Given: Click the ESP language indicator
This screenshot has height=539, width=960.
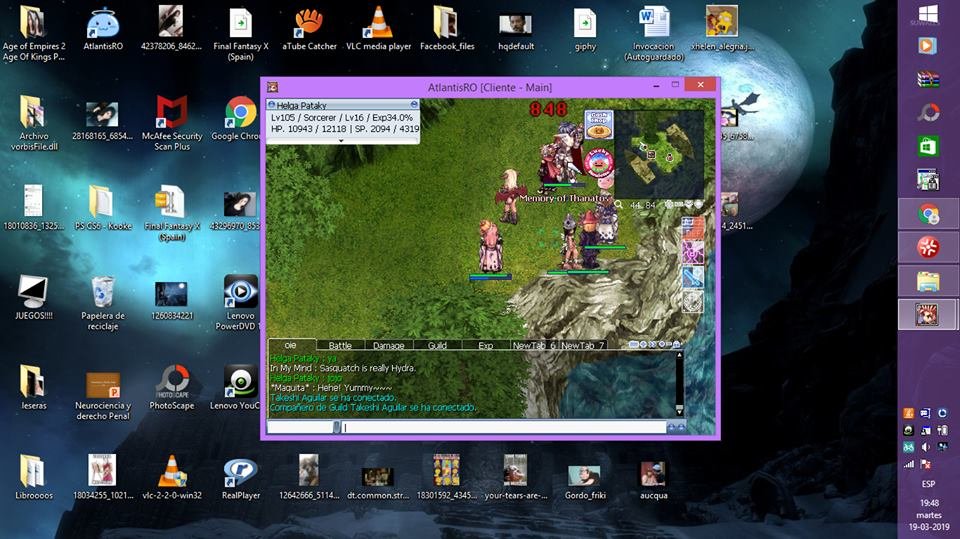Looking at the screenshot, I should click(x=928, y=484).
